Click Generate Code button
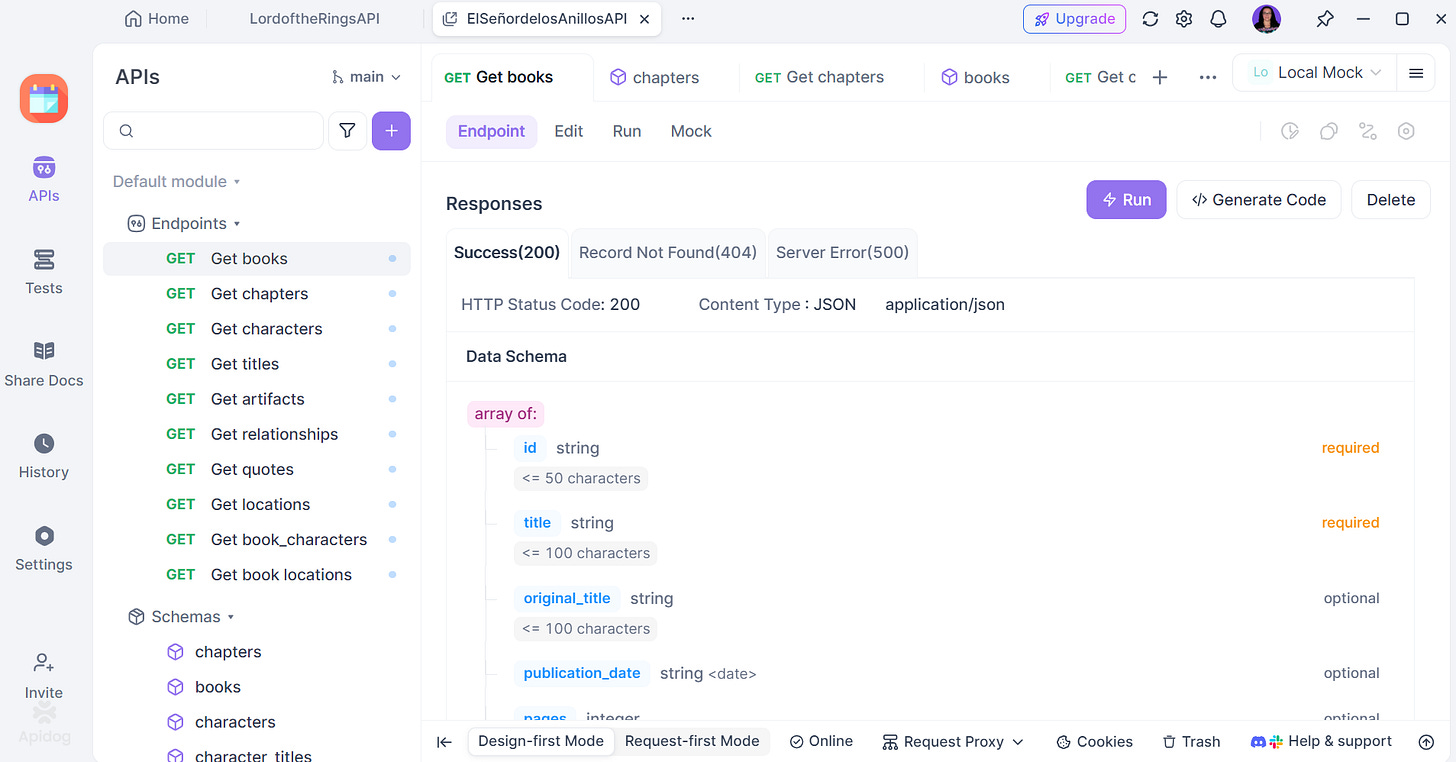 (x=1259, y=200)
